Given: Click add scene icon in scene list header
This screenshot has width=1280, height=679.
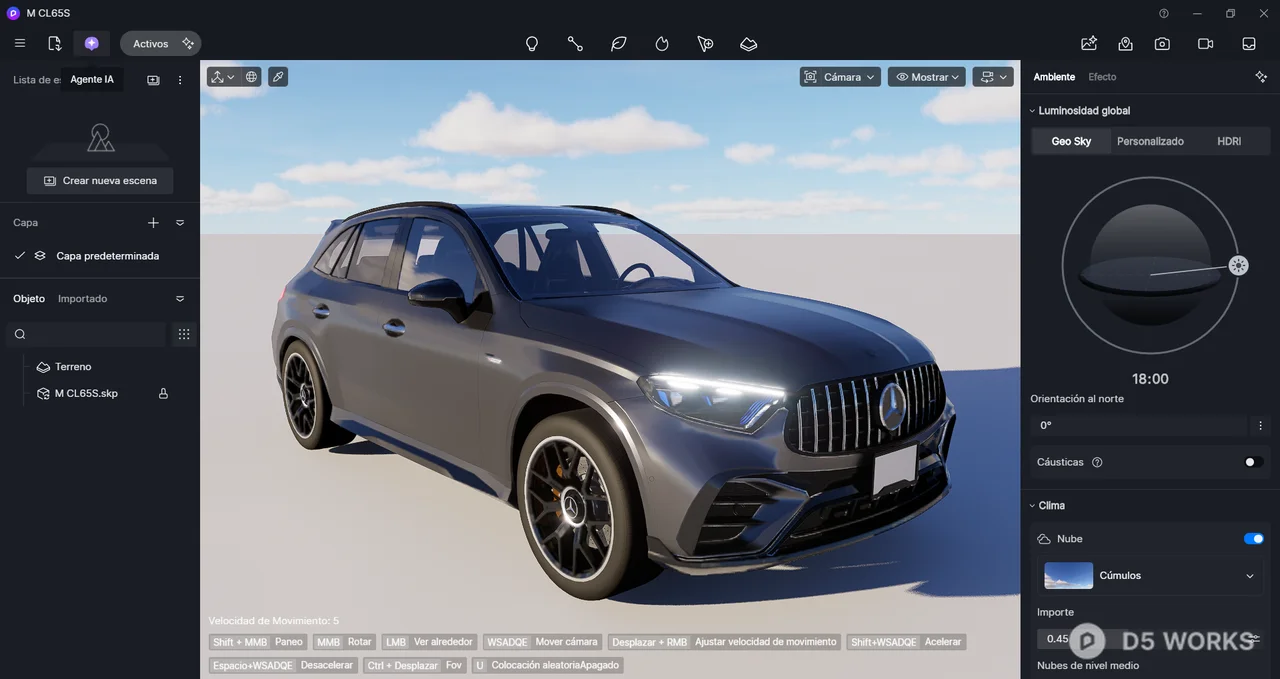Looking at the screenshot, I should click(x=153, y=80).
